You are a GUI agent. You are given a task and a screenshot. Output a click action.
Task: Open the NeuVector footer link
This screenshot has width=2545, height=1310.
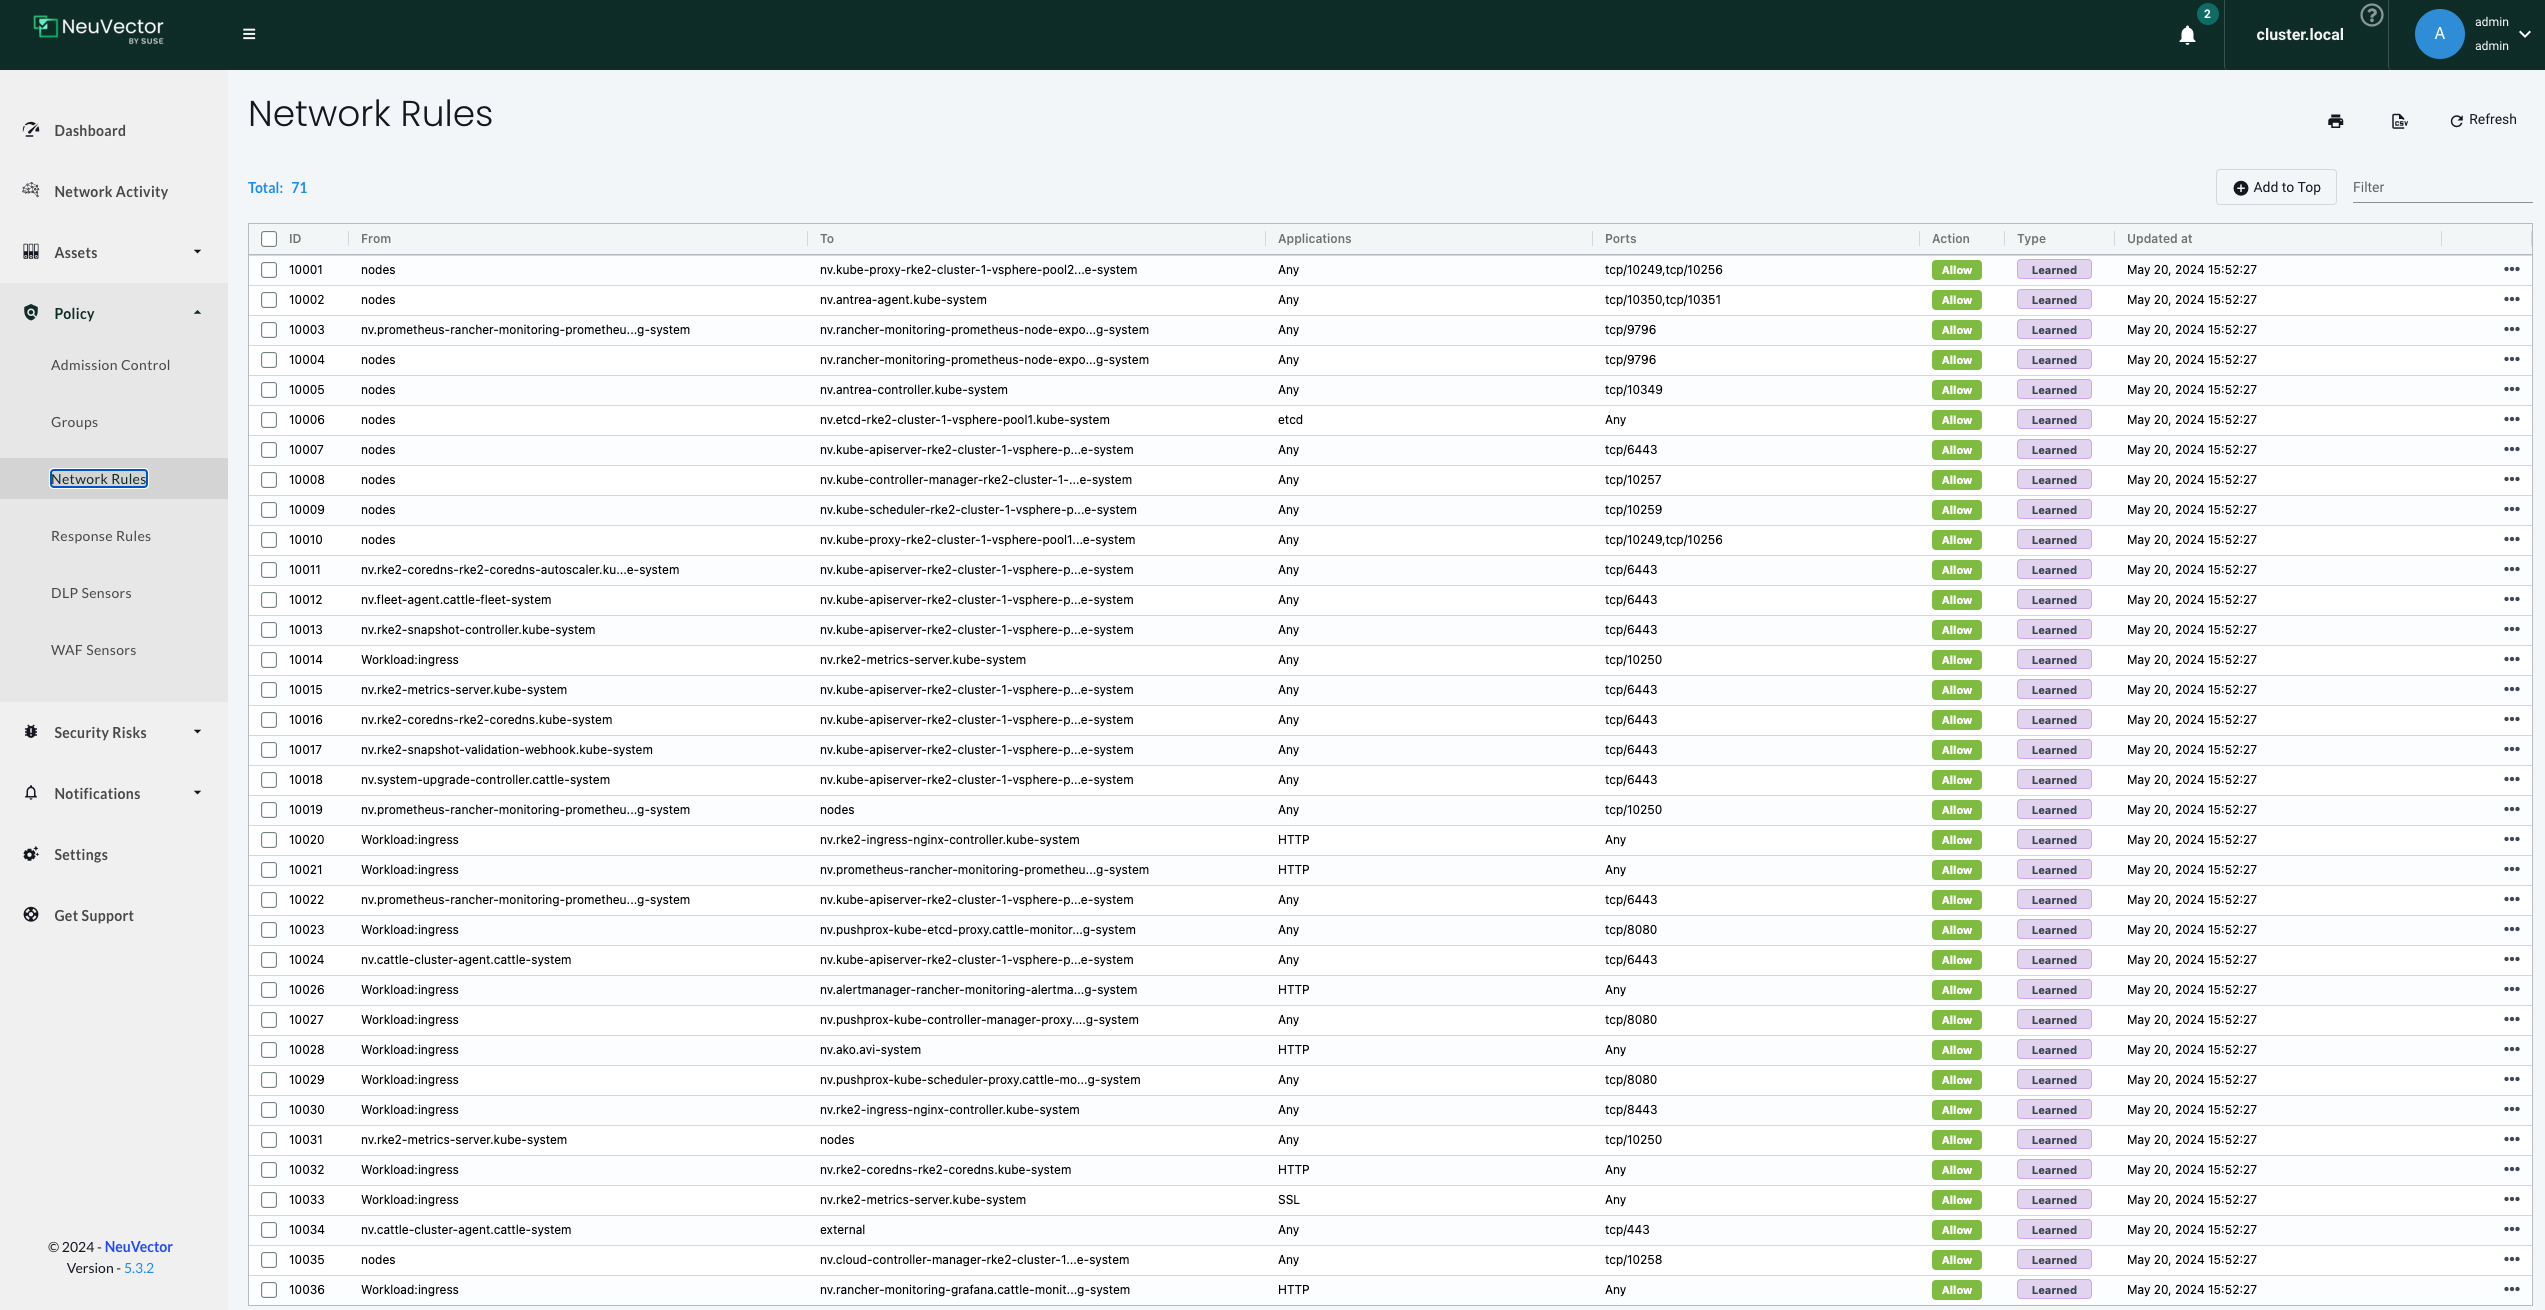coord(138,1247)
